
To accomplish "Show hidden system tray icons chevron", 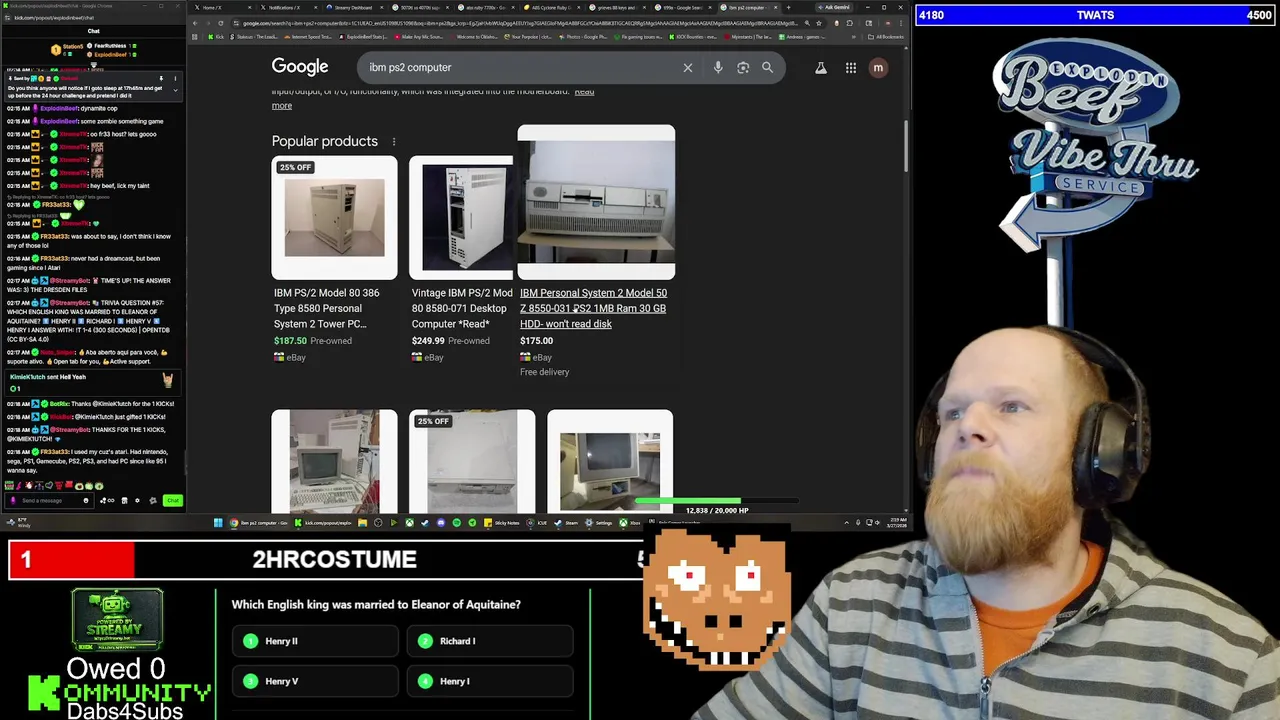I will coord(846,522).
